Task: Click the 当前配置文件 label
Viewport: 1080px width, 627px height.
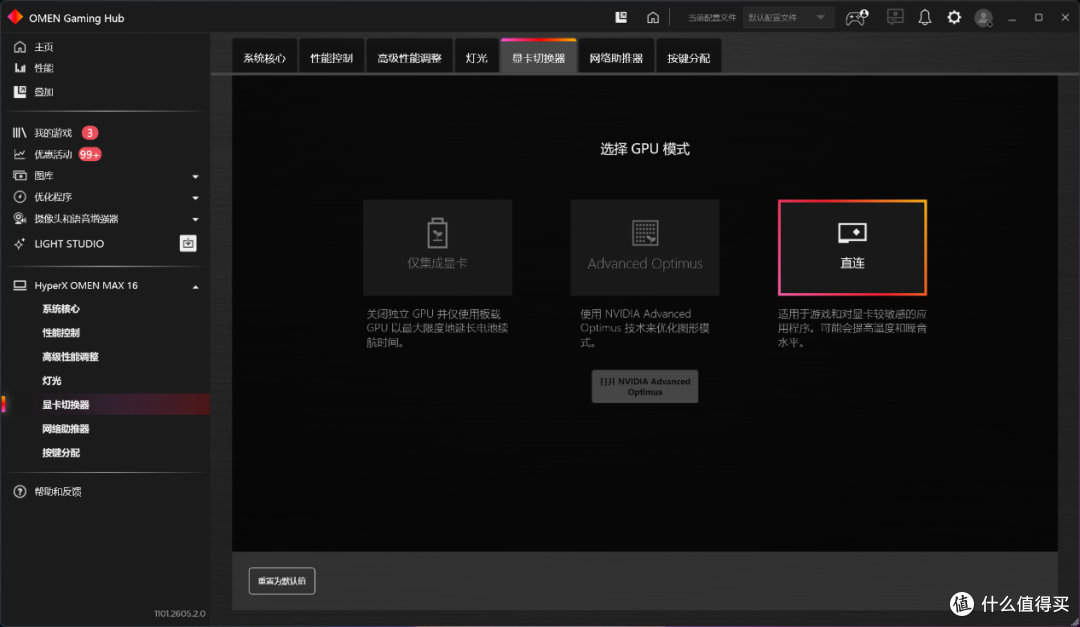Action: tap(712, 18)
